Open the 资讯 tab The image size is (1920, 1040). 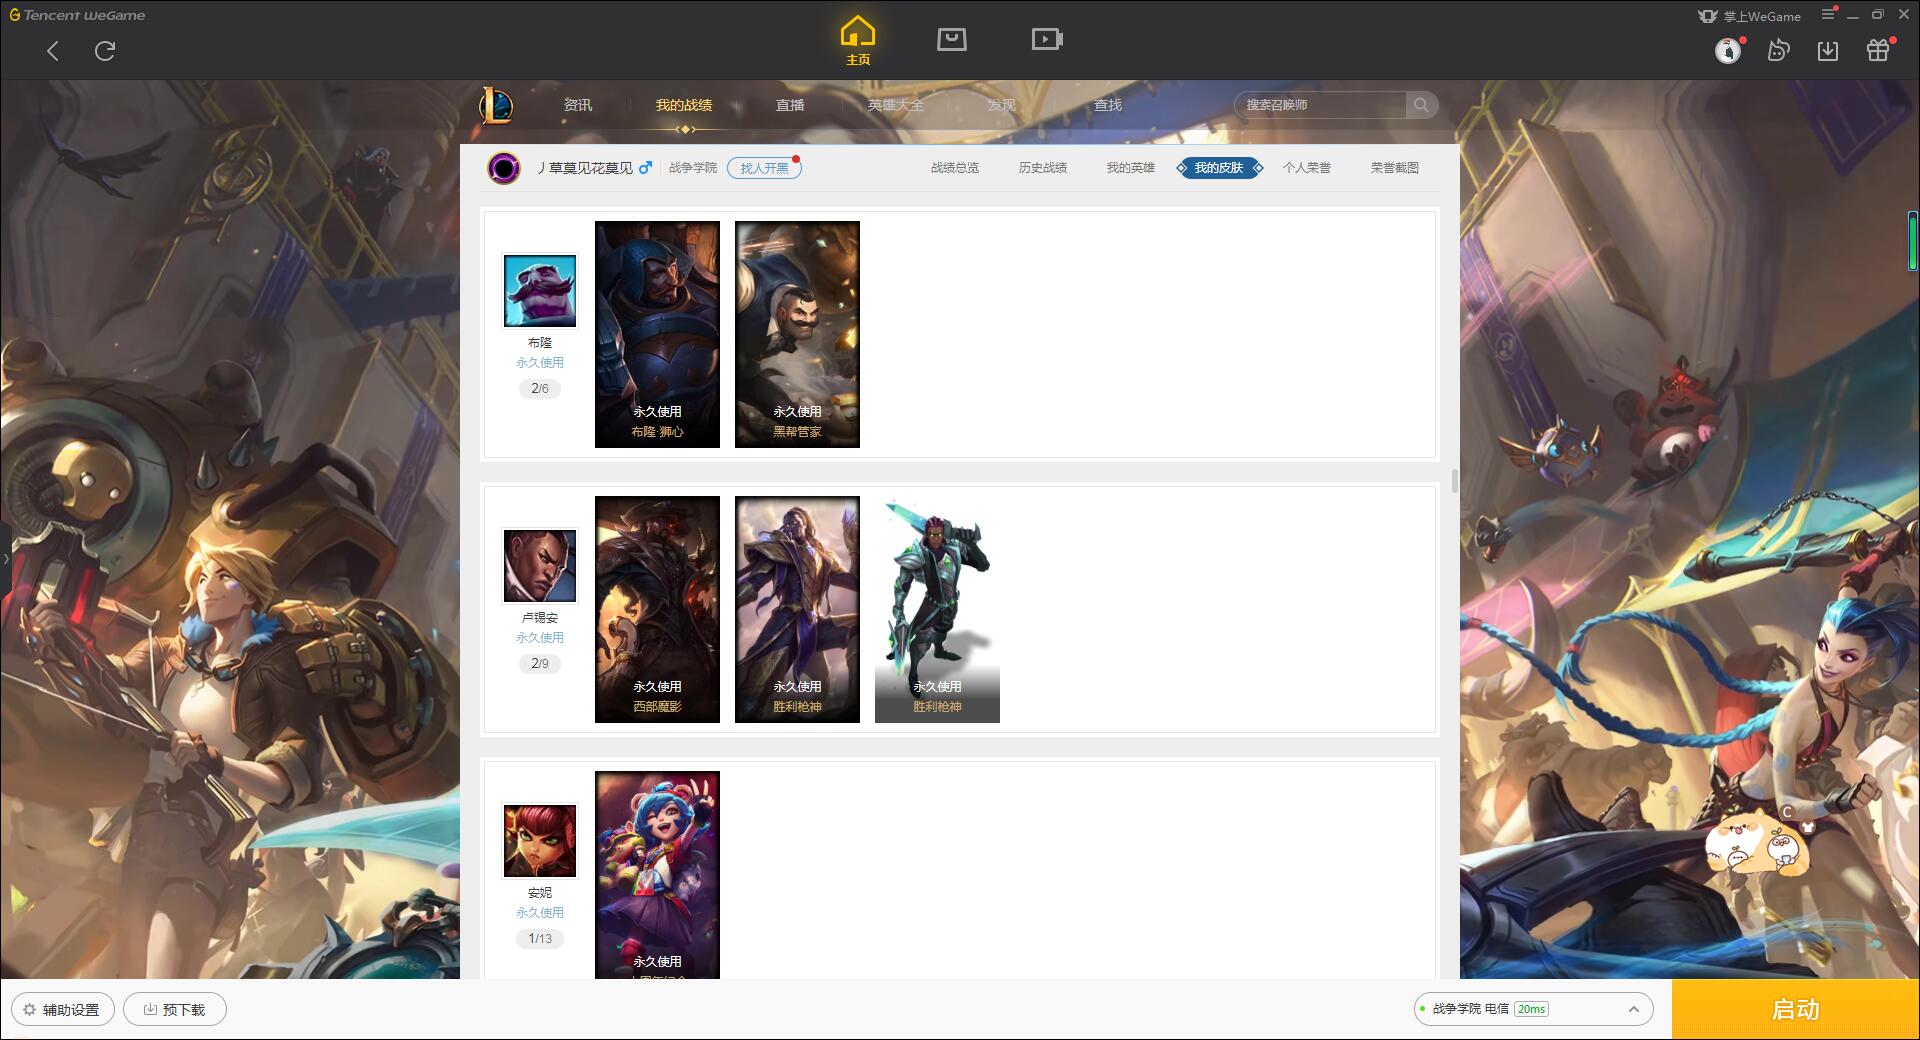pyautogui.click(x=578, y=105)
